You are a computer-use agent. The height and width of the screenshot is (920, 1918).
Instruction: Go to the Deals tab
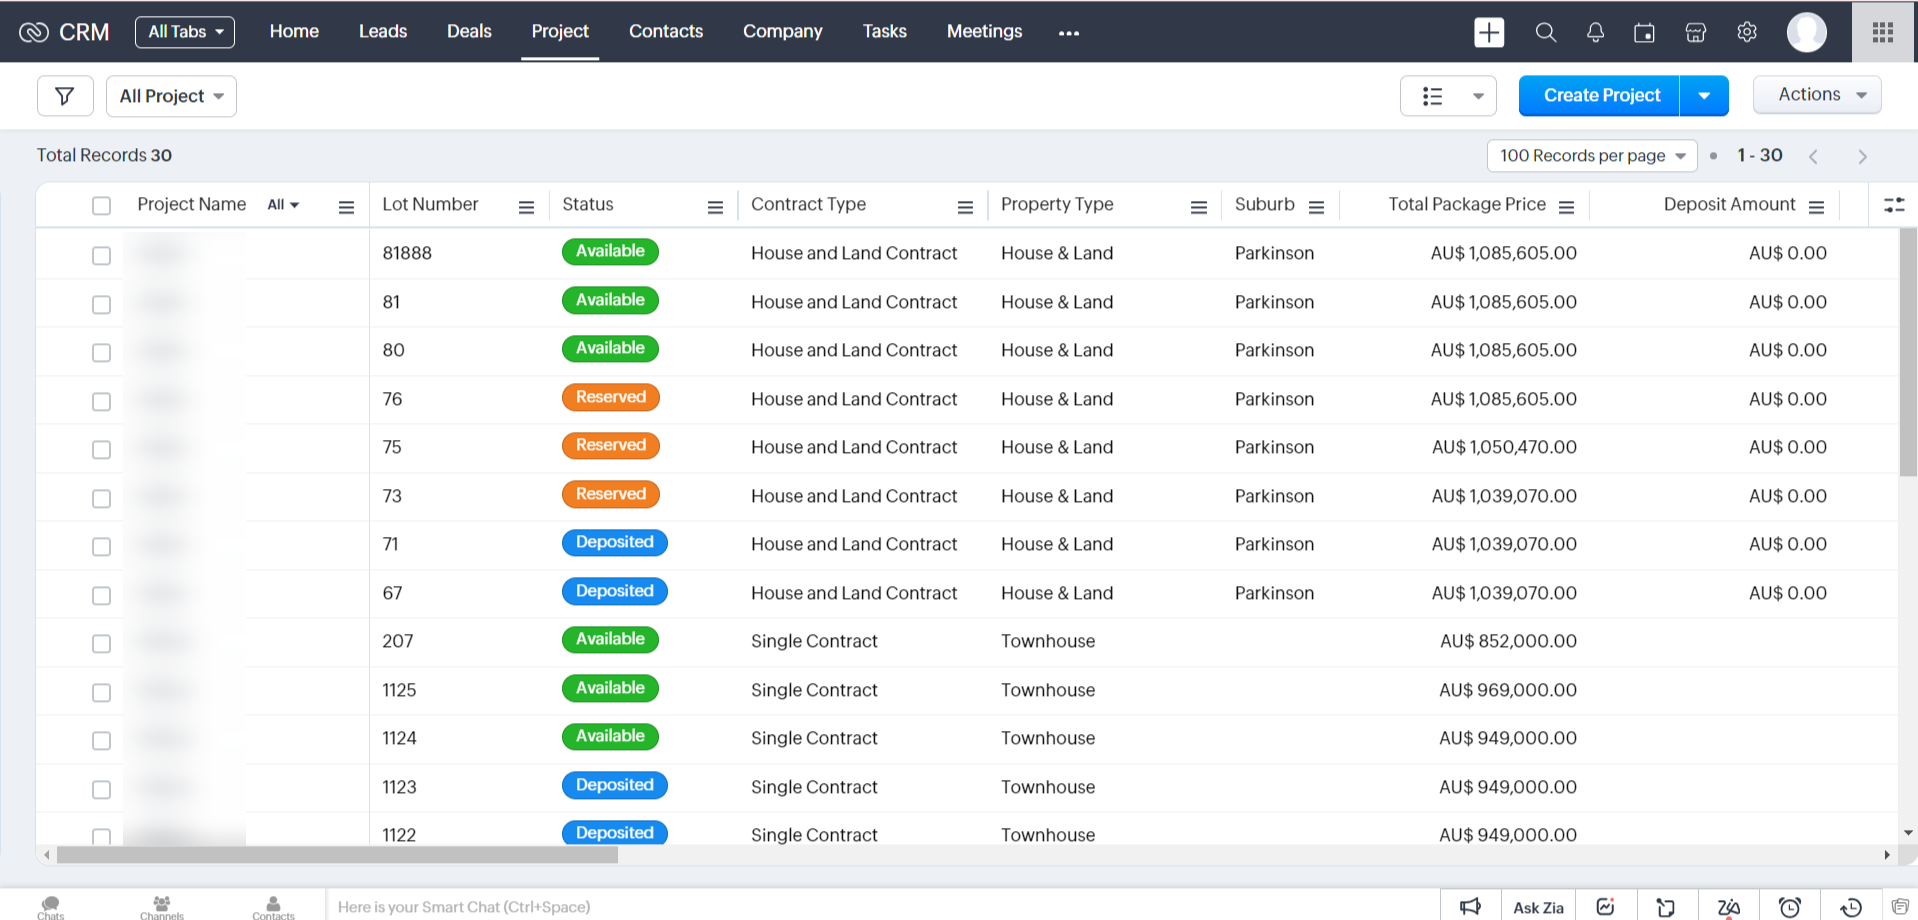click(469, 32)
